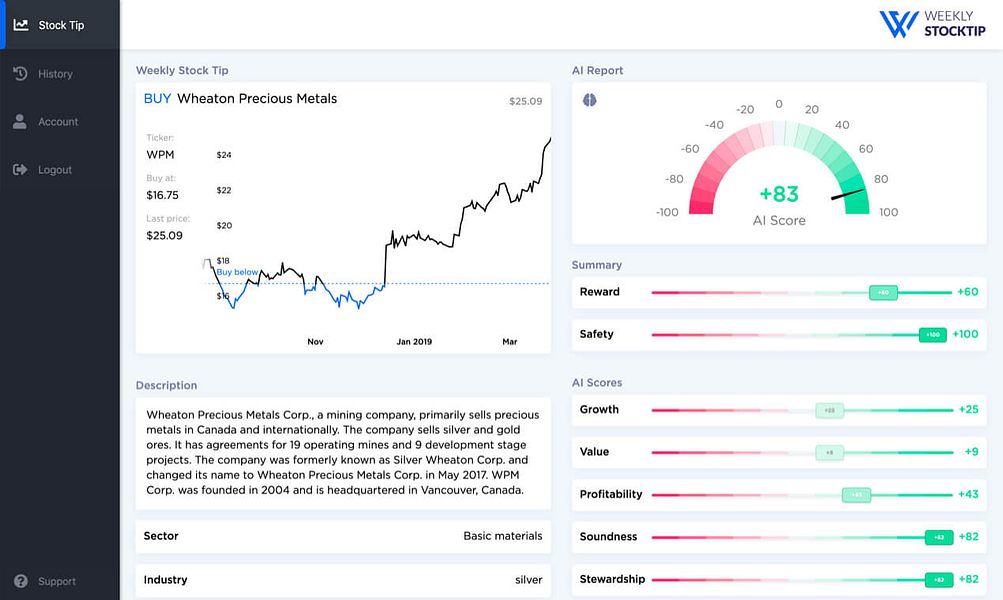Screen dimensions: 1003x600
Task: Click the Mar axis label
Action: (x=510, y=342)
